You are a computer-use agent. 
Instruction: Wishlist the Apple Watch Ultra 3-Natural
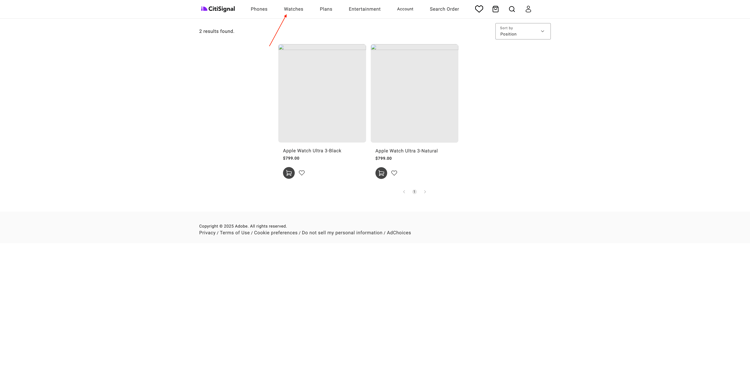394,173
